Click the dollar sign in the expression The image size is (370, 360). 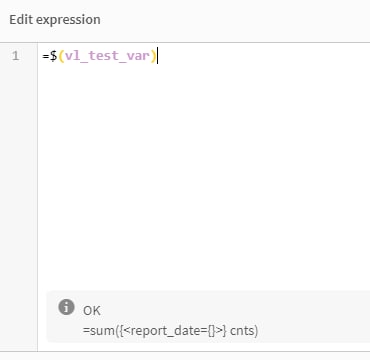click(x=53, y=56)
